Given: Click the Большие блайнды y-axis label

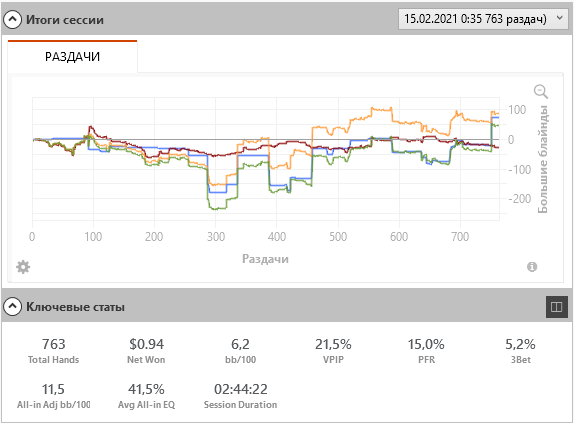Looking at the screenshot, I should coord(543,159).
